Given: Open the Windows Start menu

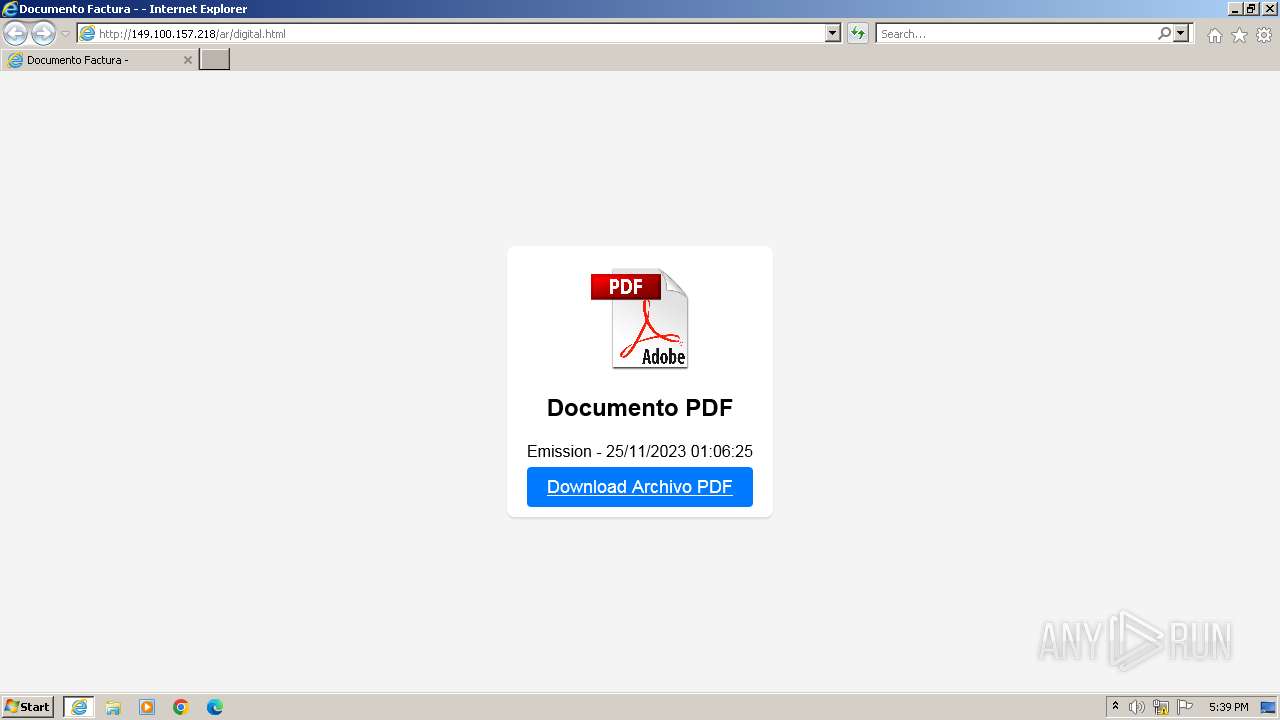Looking at the screenshot, I should click(28, 707).
